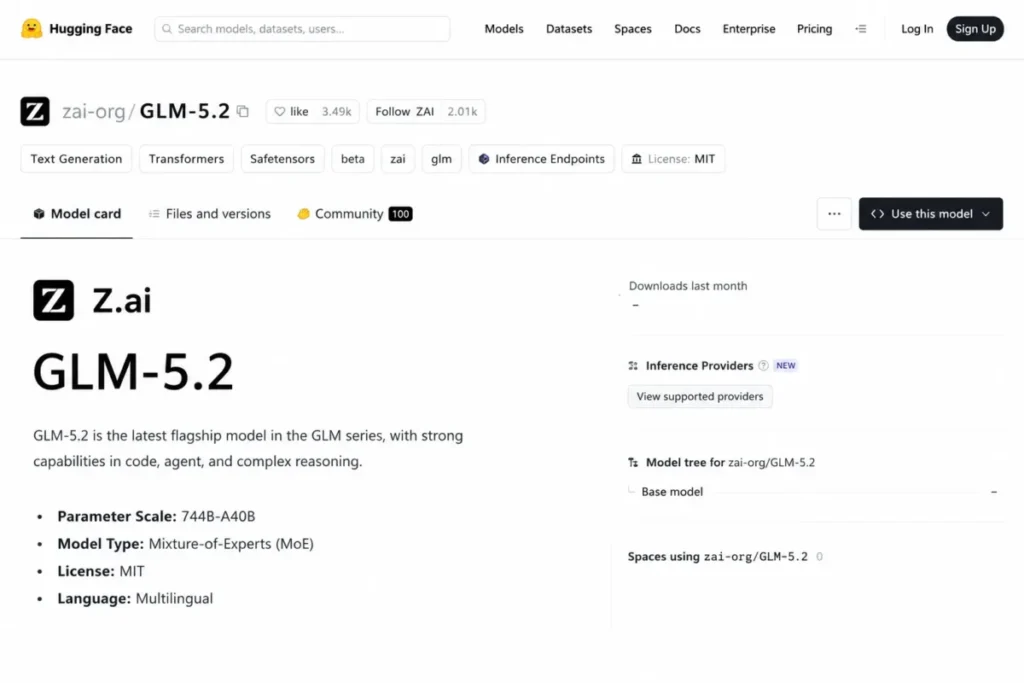Screen dimensions: 1024x683
Task: Click the Language: Multilingual line
Action: tap(135, 599)
